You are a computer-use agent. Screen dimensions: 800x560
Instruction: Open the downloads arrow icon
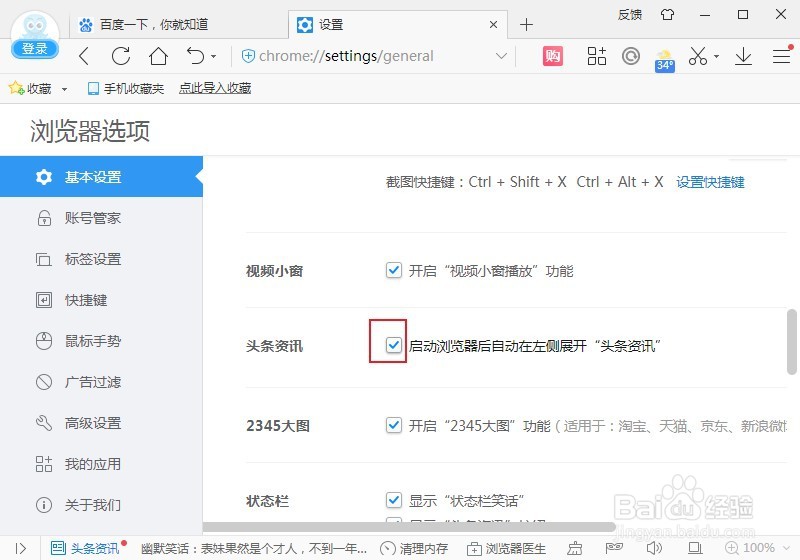[743, 56]
